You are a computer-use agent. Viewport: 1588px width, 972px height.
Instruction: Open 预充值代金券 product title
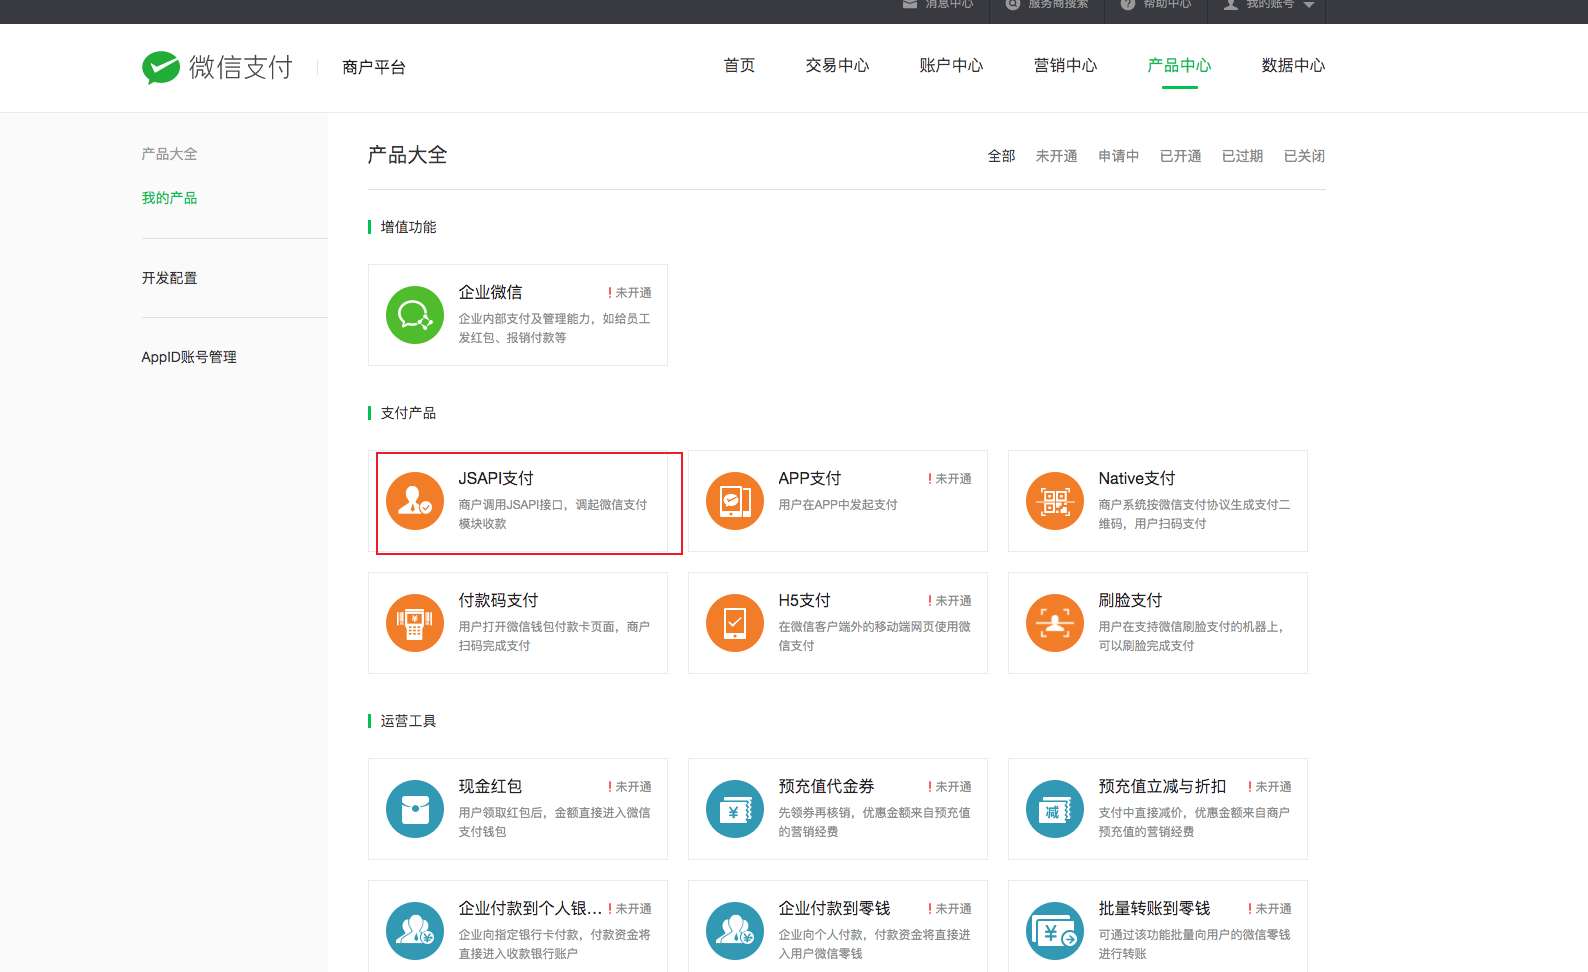click(827, 786)
